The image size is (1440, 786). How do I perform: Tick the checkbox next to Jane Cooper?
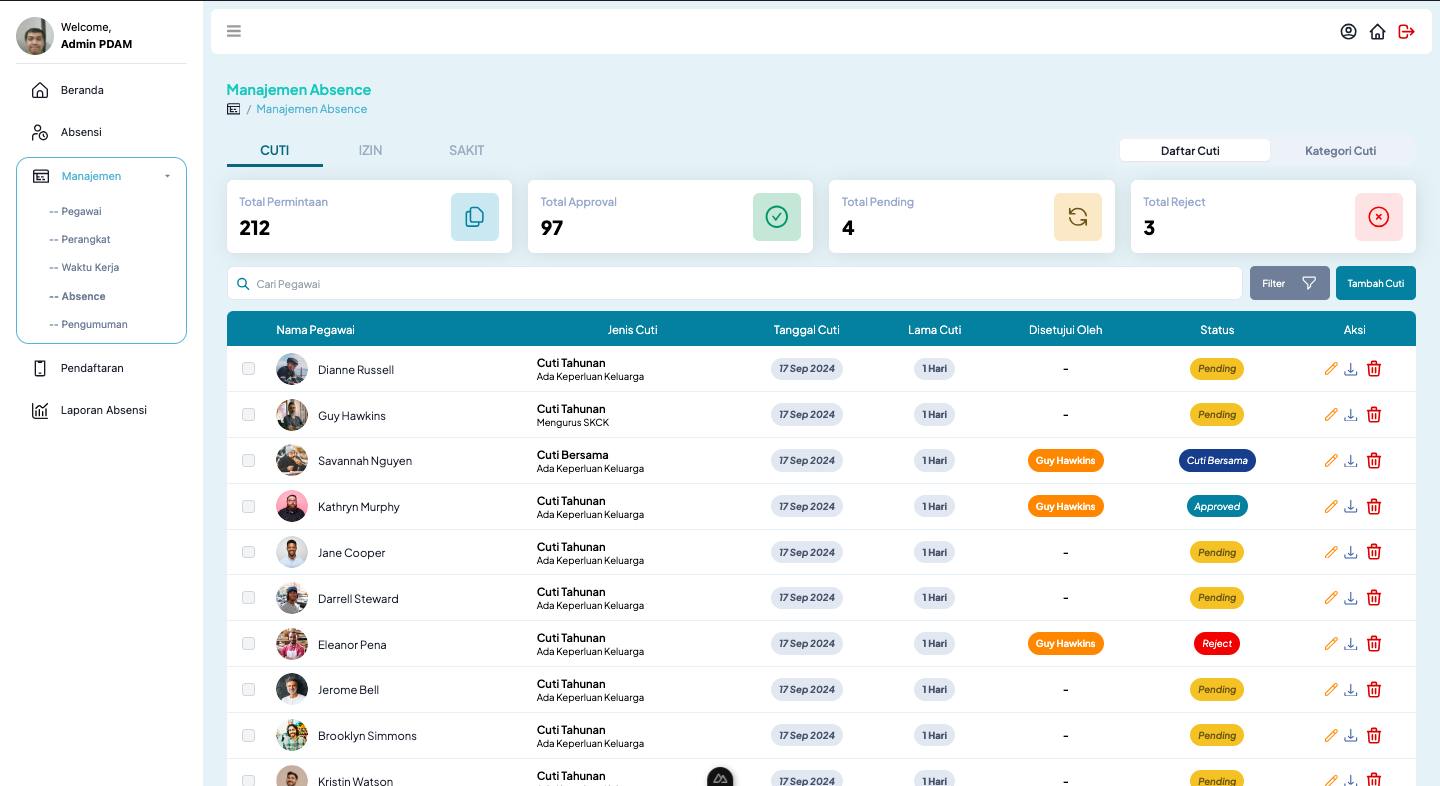point(248,552)
